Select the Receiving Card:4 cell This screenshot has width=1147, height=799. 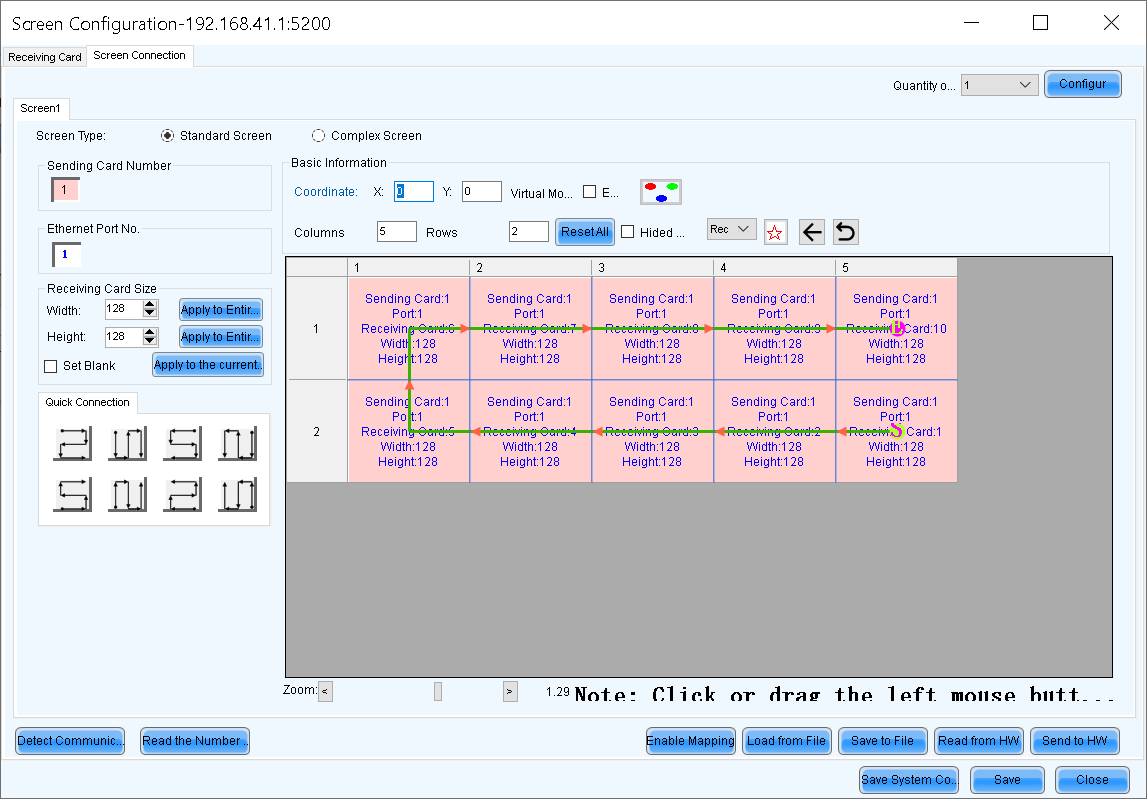pyautogui.click(x=530, y=432)
